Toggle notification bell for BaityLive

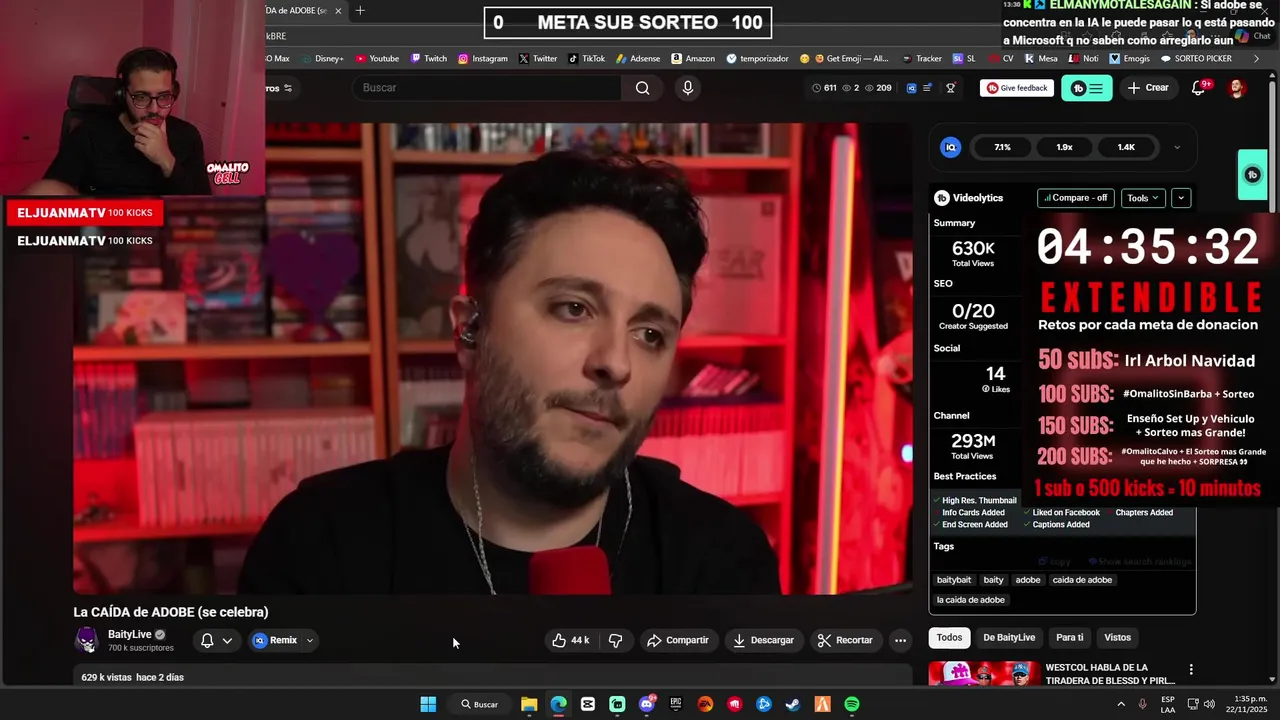pos(207,640)
